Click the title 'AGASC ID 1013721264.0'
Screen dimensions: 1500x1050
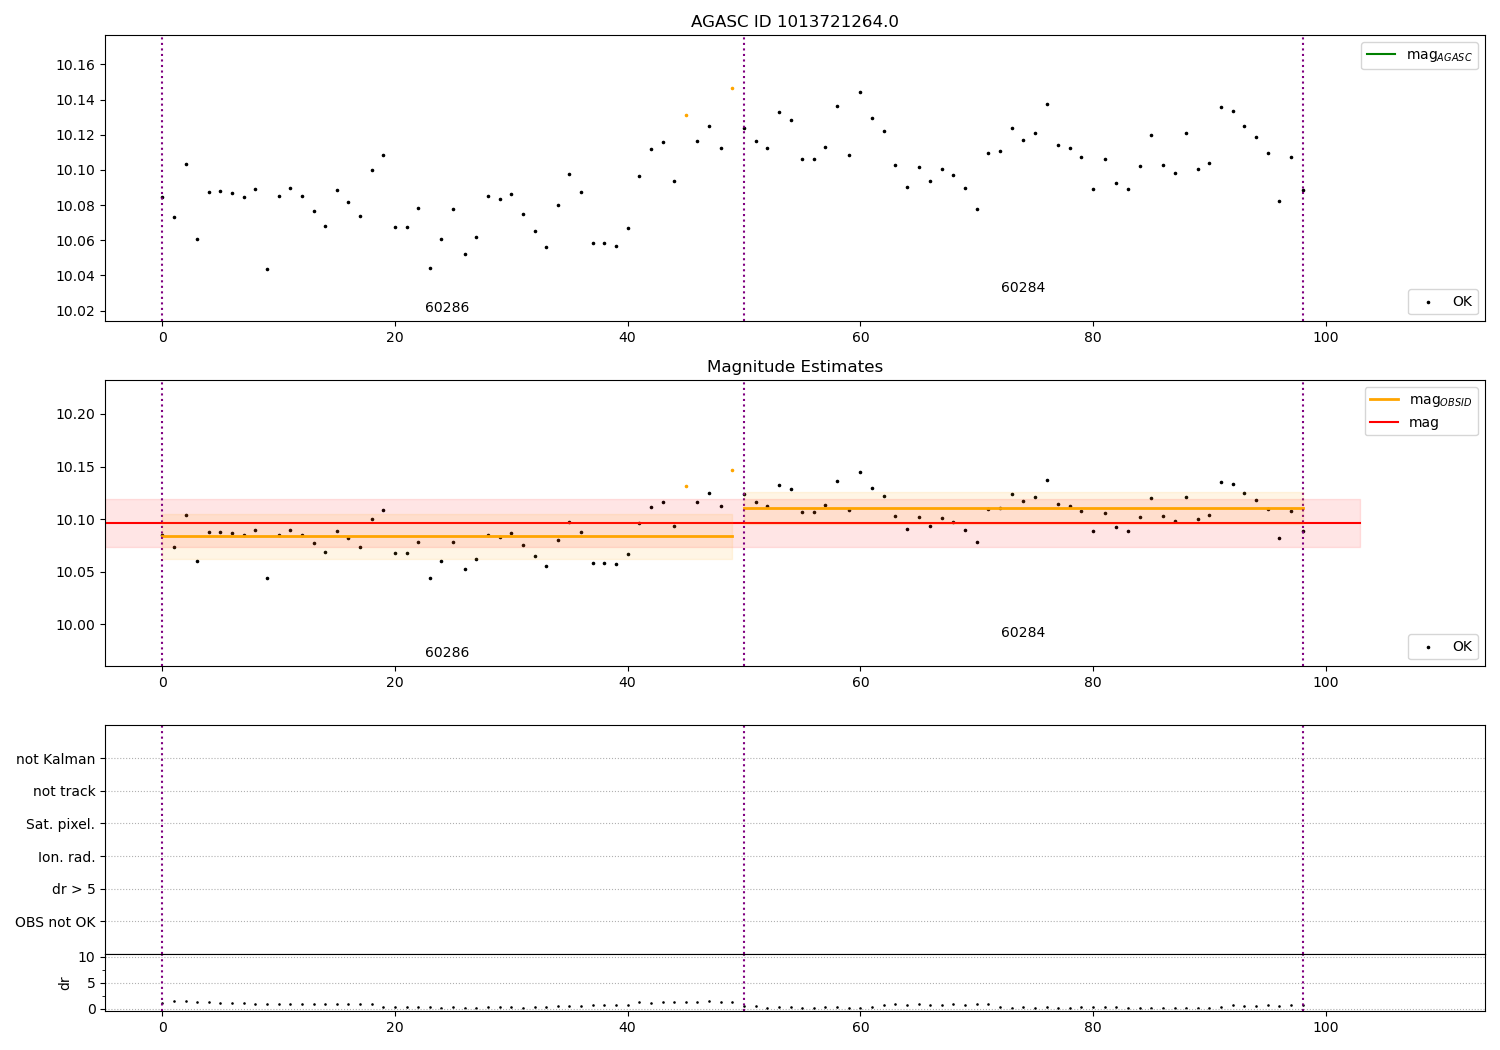(x=794, y=22)
